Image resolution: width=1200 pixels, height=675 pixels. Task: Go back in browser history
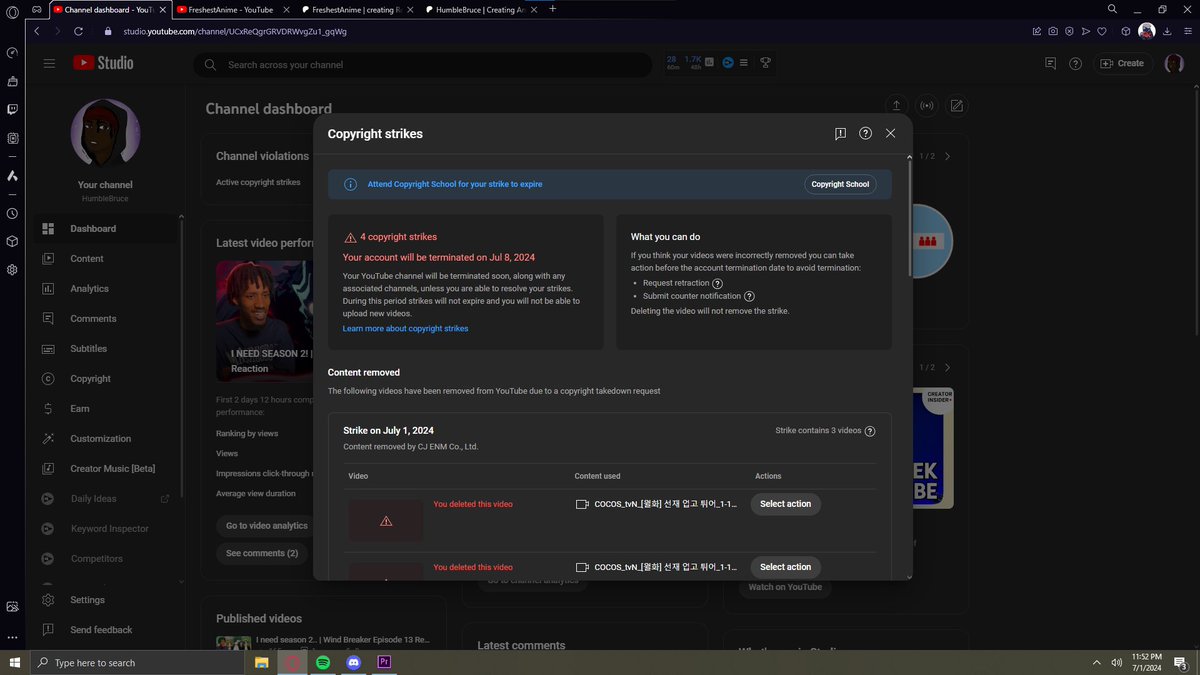point(37,31)
